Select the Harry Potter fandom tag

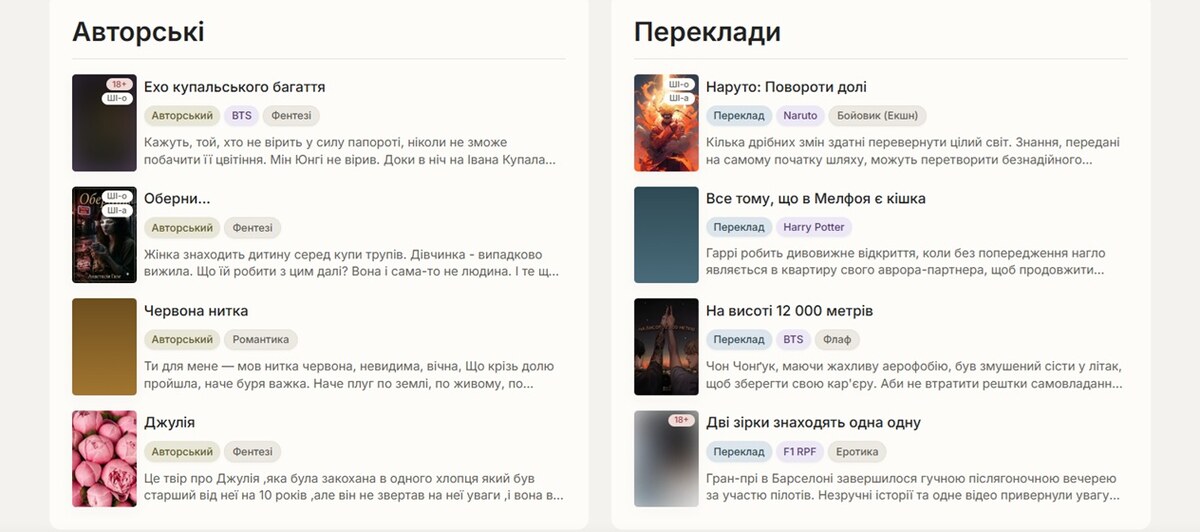click(x=814, y=228)
